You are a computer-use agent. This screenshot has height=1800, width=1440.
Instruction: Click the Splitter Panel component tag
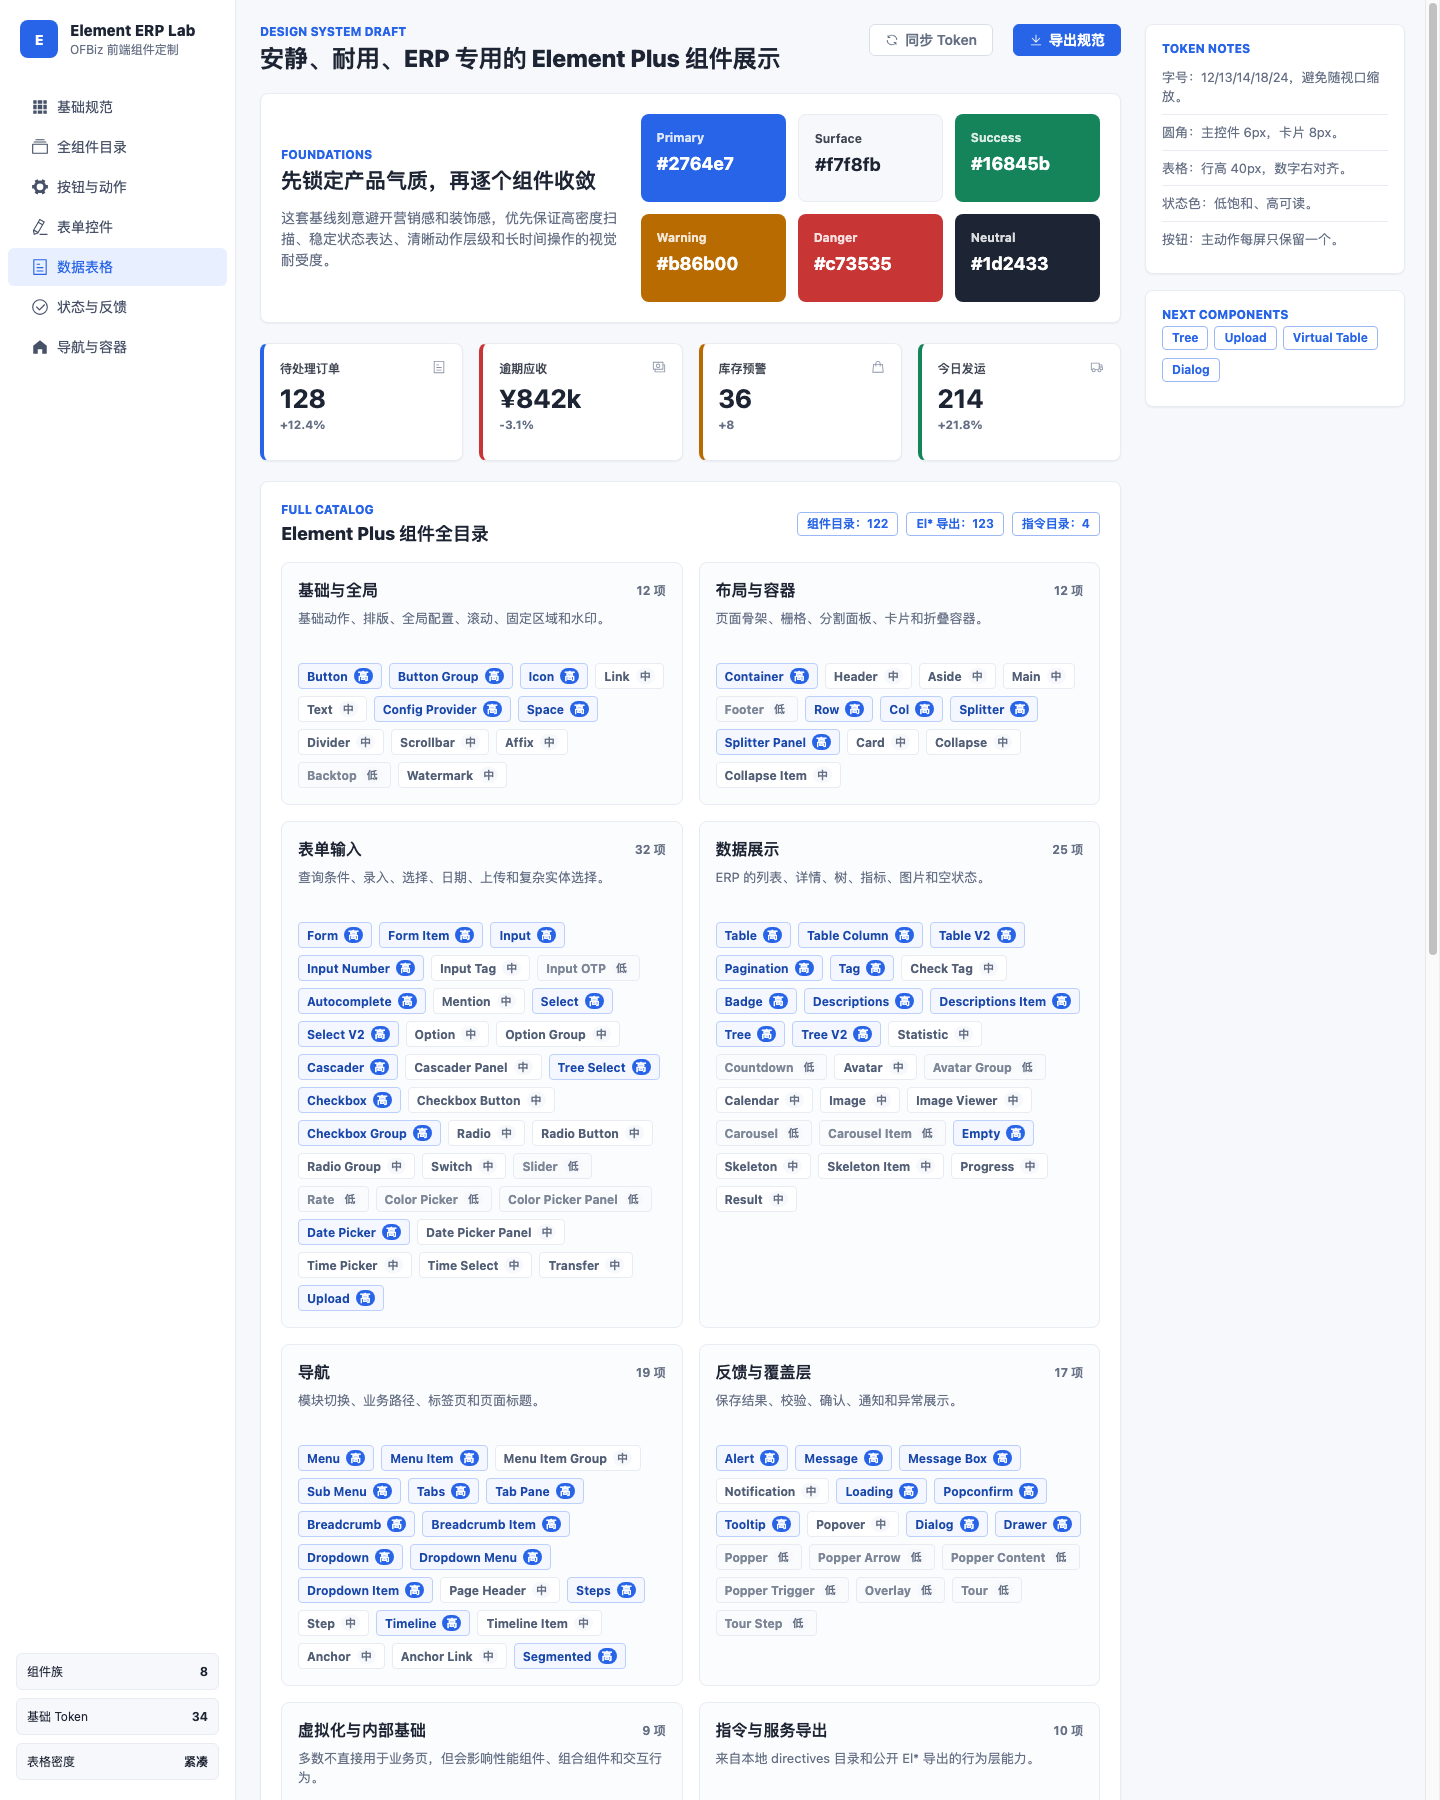click(777, 742)
